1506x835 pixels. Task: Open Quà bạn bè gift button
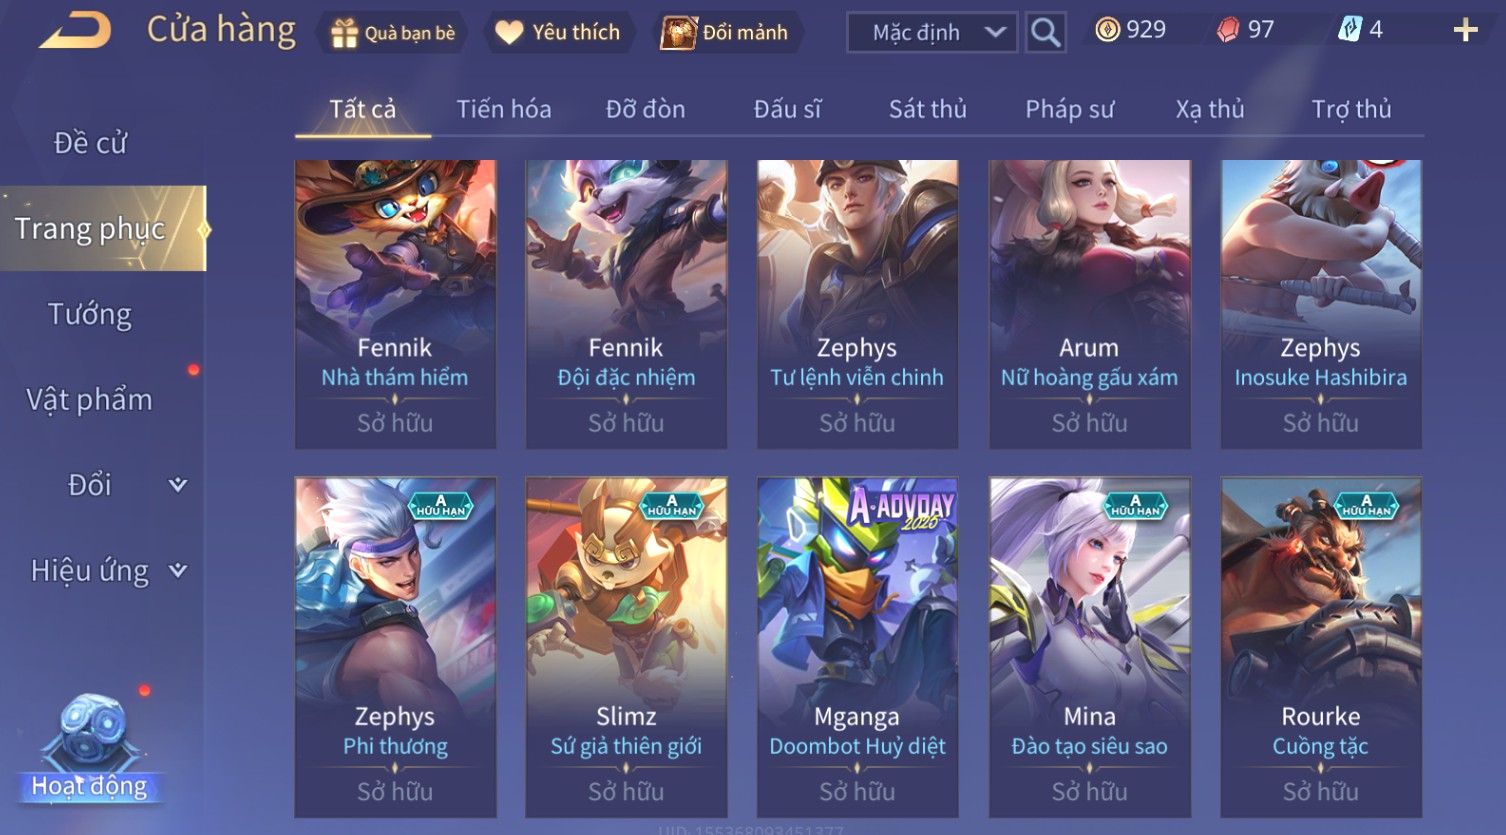[x=393, y=33]
